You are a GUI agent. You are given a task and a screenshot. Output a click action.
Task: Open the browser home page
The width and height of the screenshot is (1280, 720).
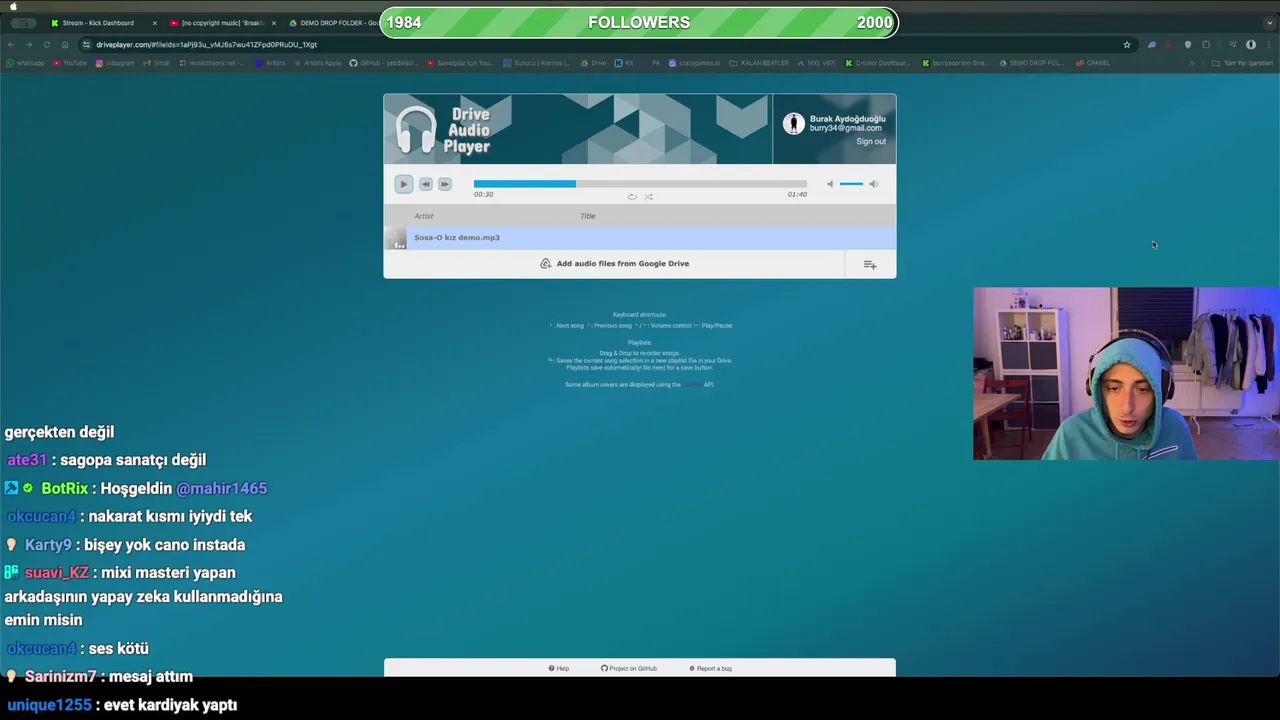pyautogui.click(x=64, y=45)
